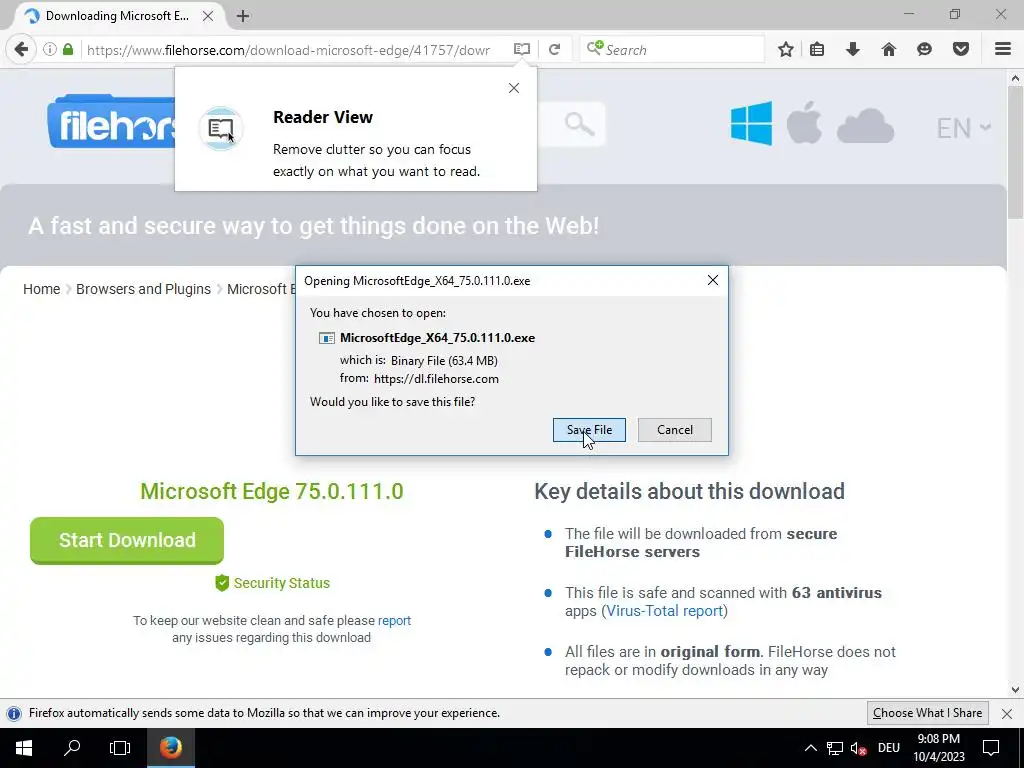Switch DEU keyboard language indicator

coord(889,748)
